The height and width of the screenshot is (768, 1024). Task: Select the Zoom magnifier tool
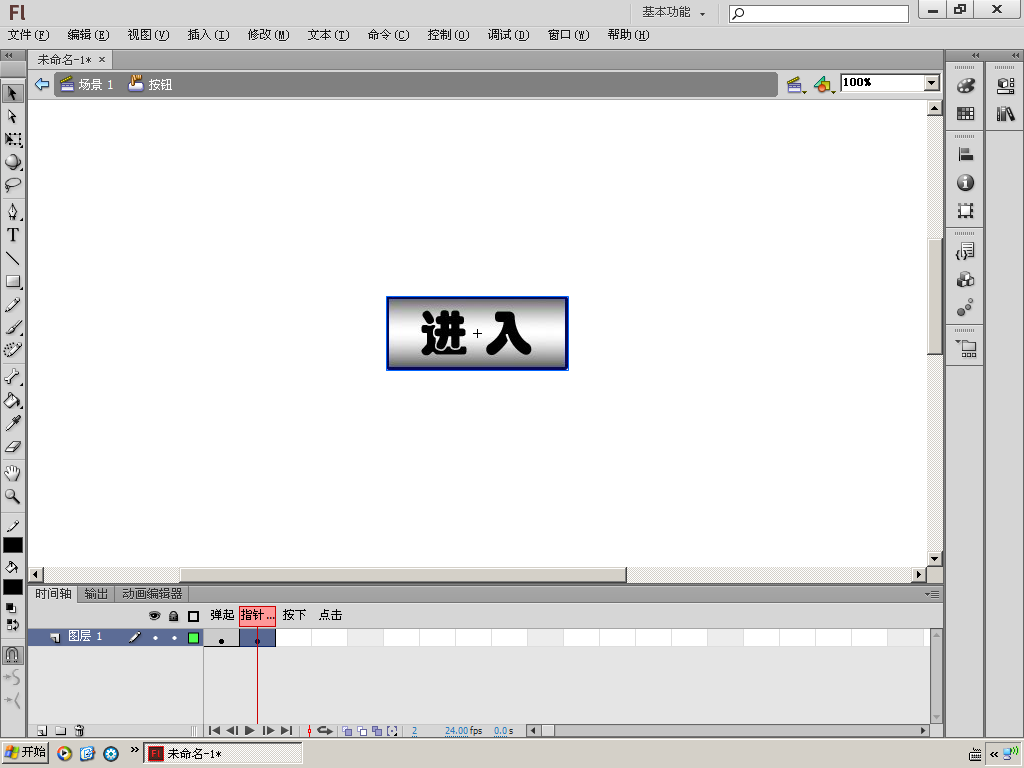point(12,496)
